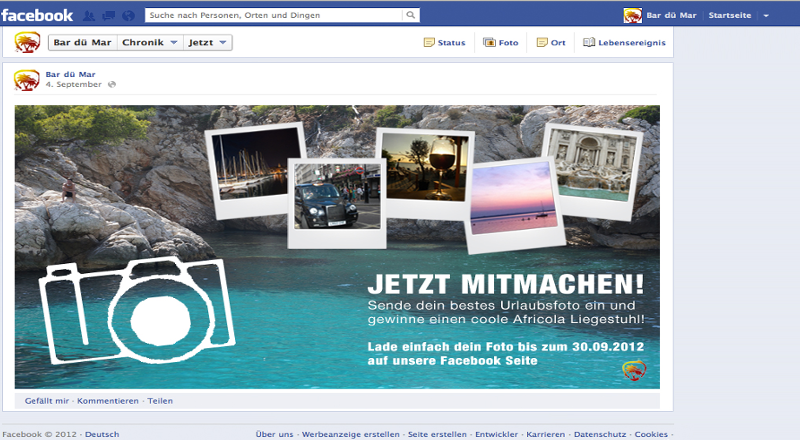This screenshot has height=440, width=800.
Task: Click the search magnifier button
Action: (411, 15)
